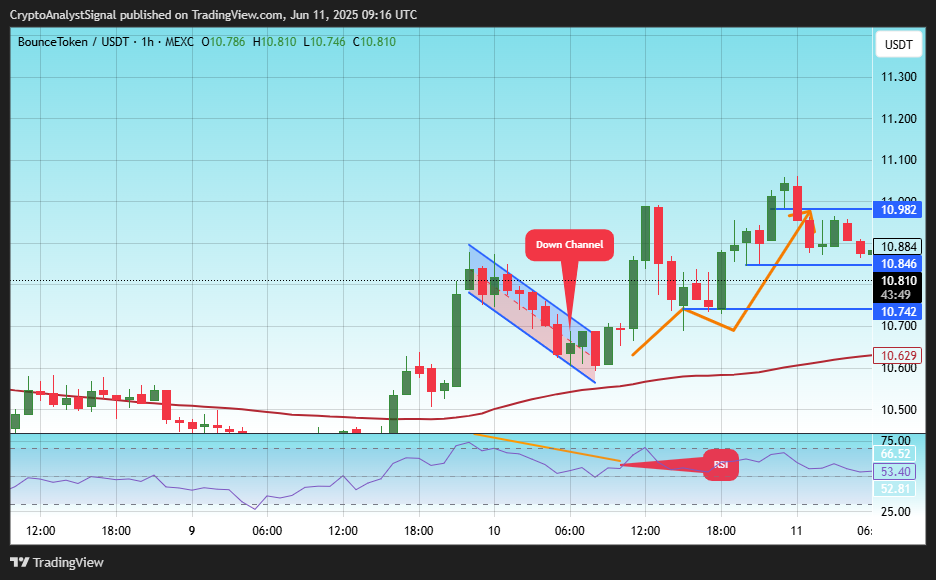Click the 52.81 RSI value label
The image size is (936, 580).
895,489
